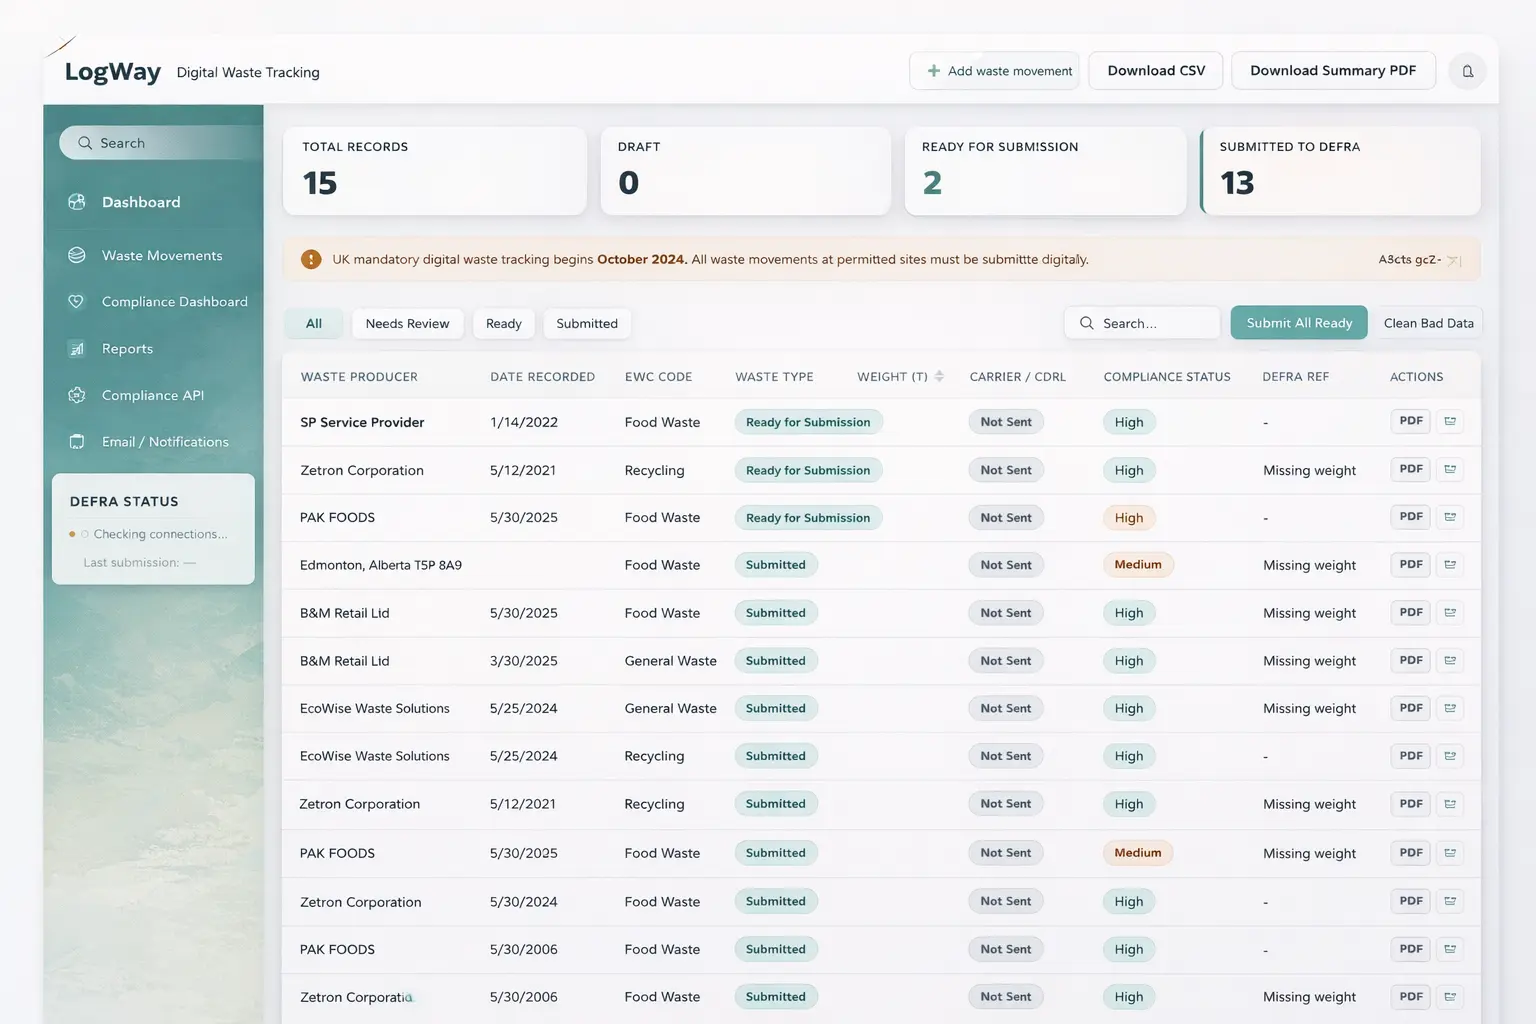Click the notification bell at top right
1536x1024 pixels.
pos(1467,71)
